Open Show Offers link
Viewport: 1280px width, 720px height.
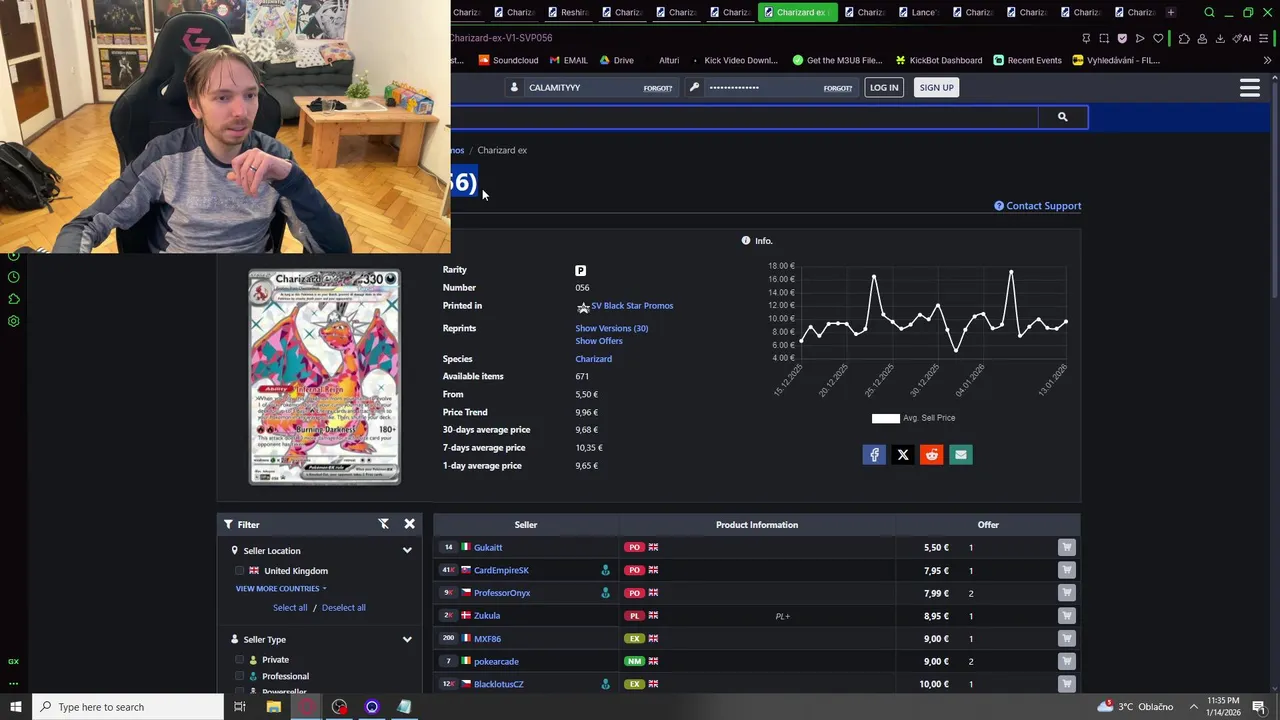[599, 341]
